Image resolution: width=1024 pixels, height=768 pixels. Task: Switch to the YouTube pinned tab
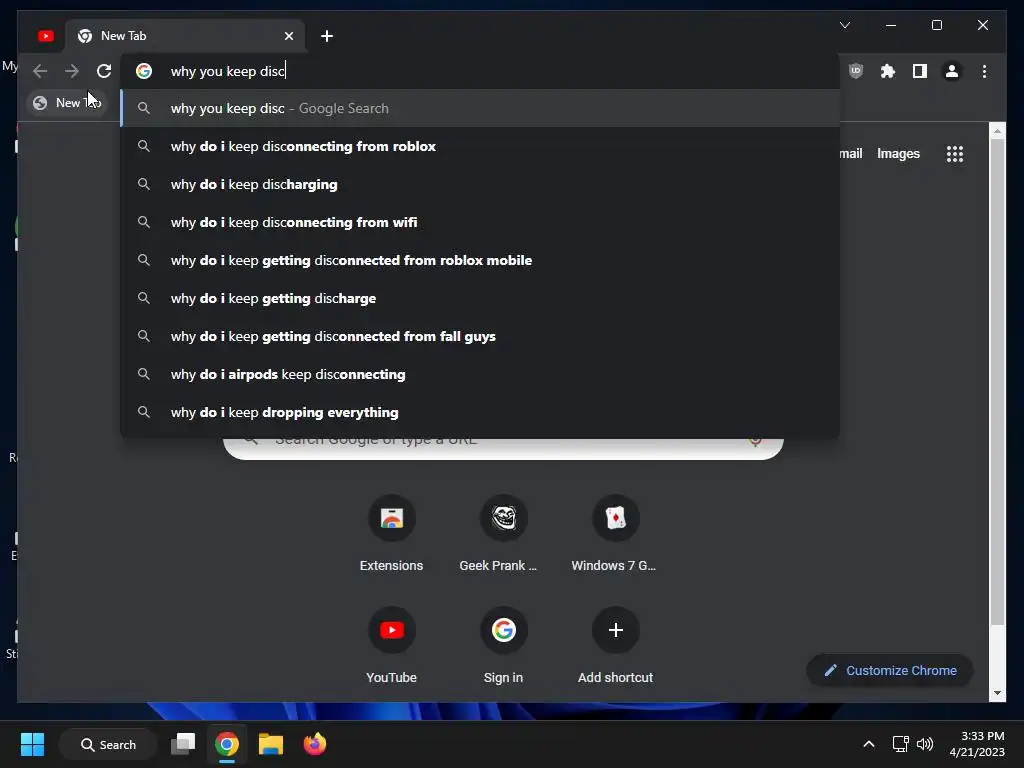(x=46, y=36)
